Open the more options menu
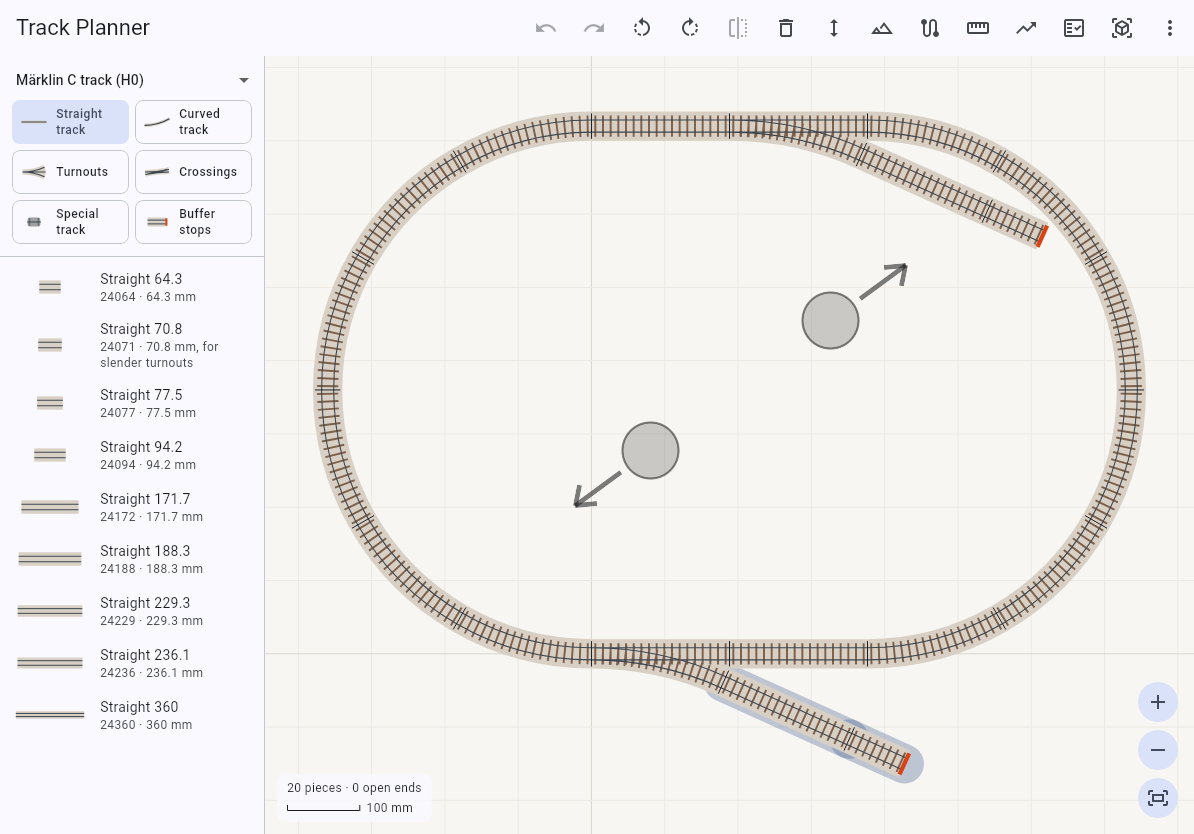Screen dimensions: 1194x834 tap(1170, 28)
